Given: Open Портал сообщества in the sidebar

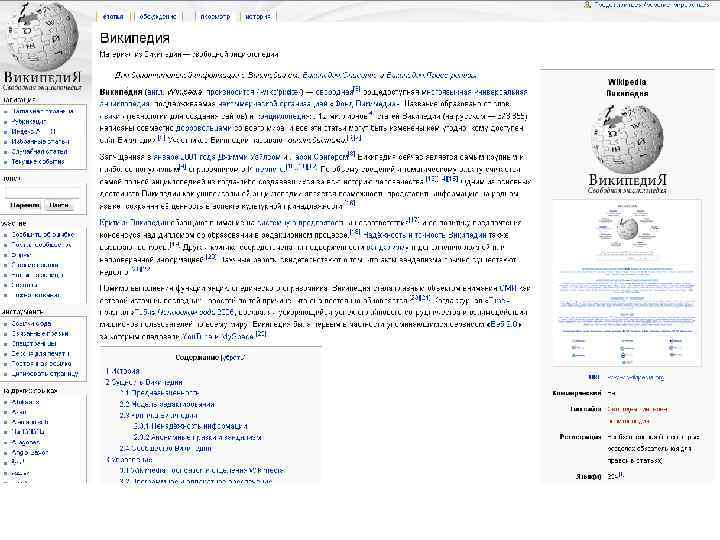Looking at the screenshot, I should 41,245.
